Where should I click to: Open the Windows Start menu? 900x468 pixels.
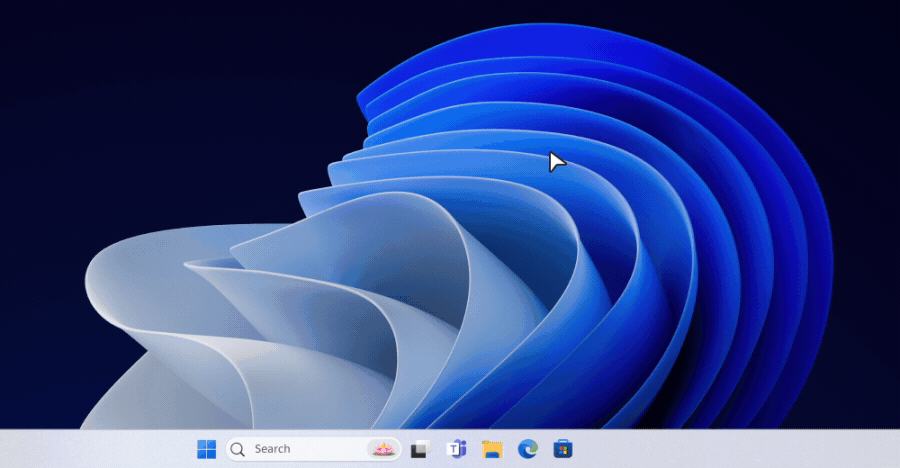tap(207, 449)
